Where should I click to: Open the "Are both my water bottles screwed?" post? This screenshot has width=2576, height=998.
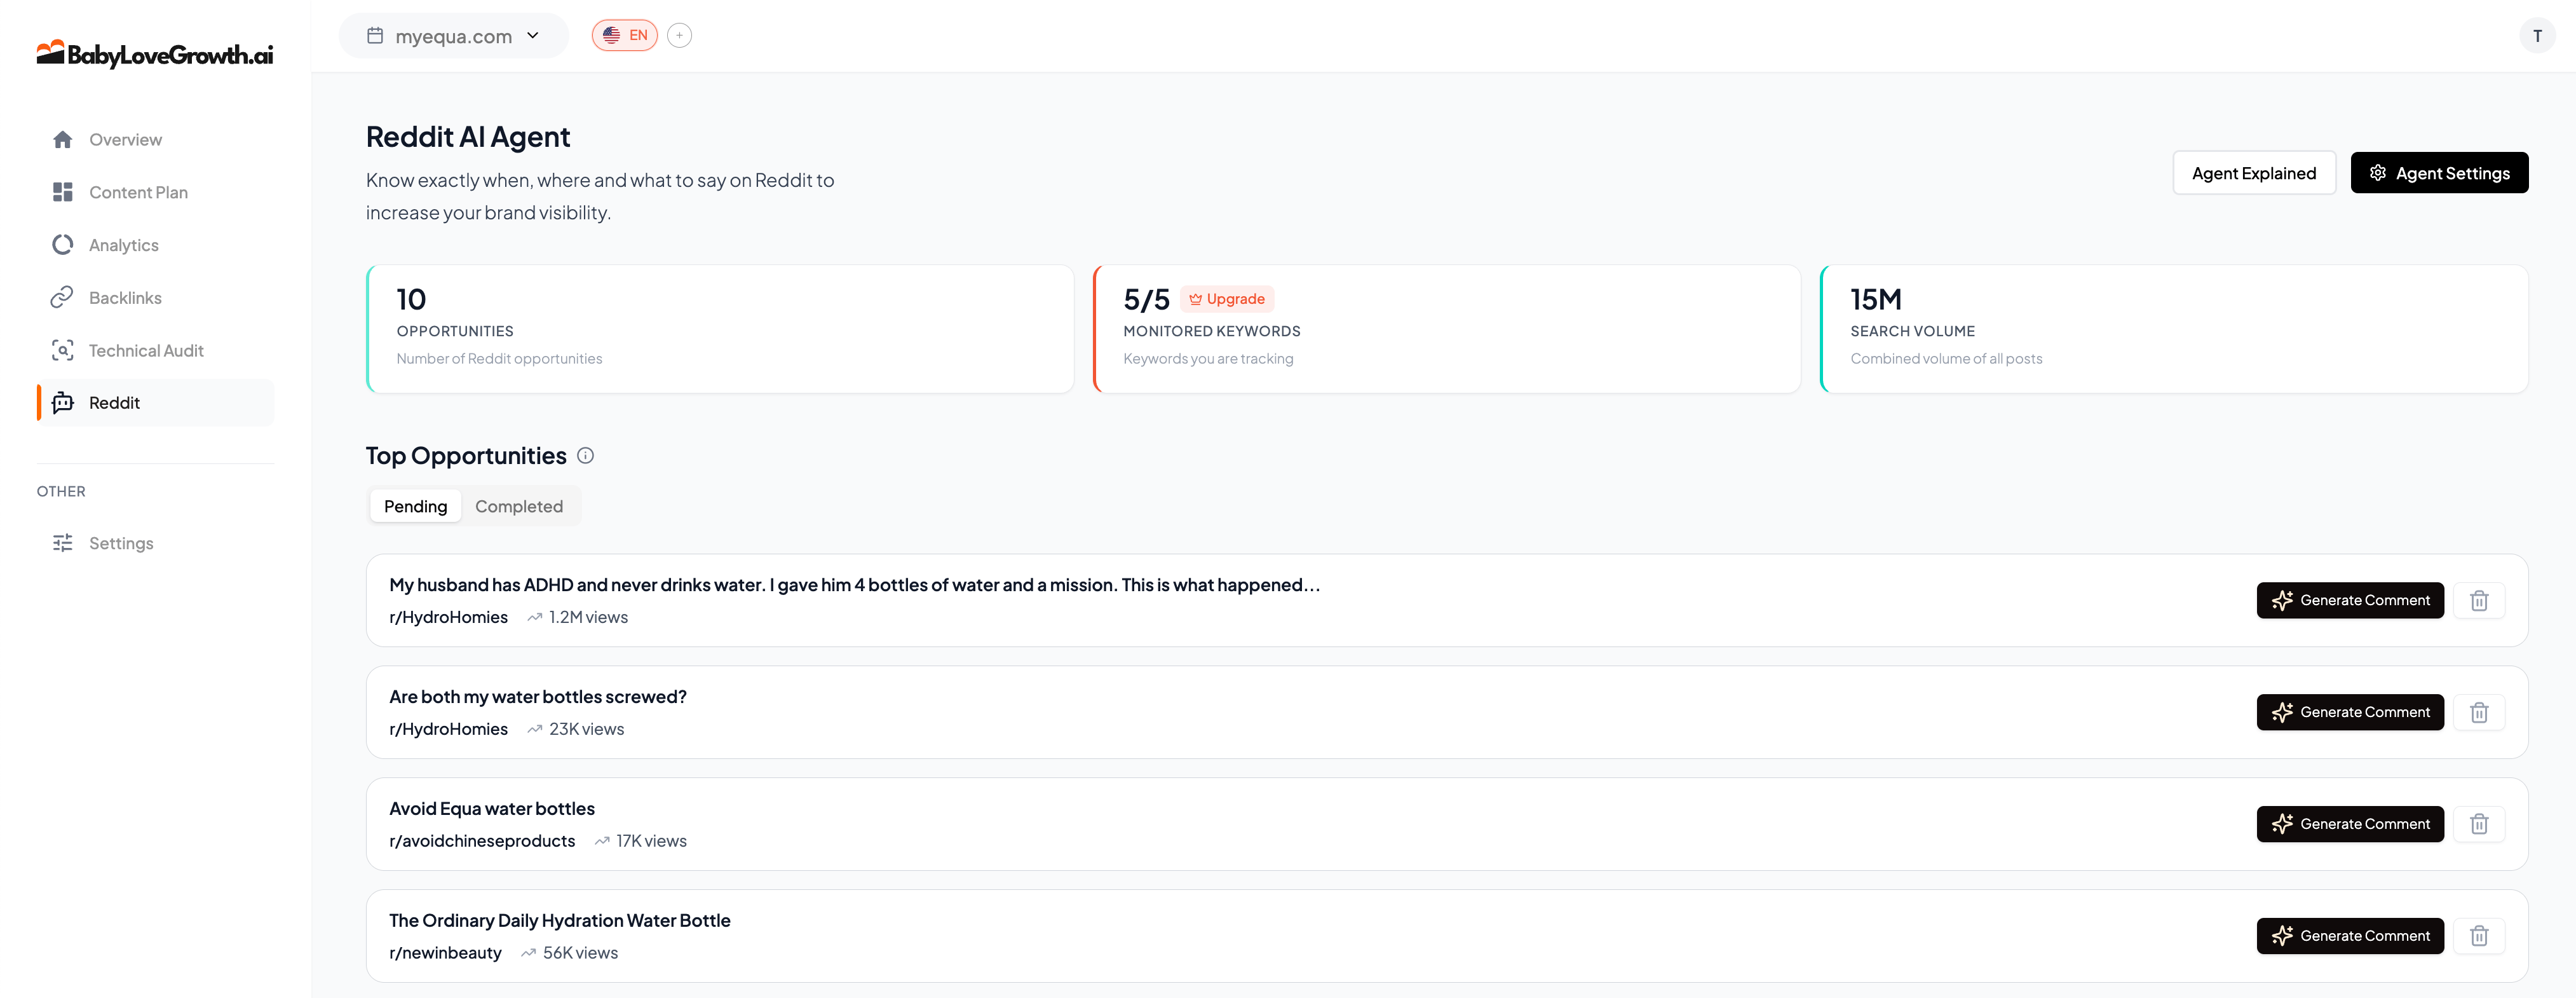coord(538,697)
